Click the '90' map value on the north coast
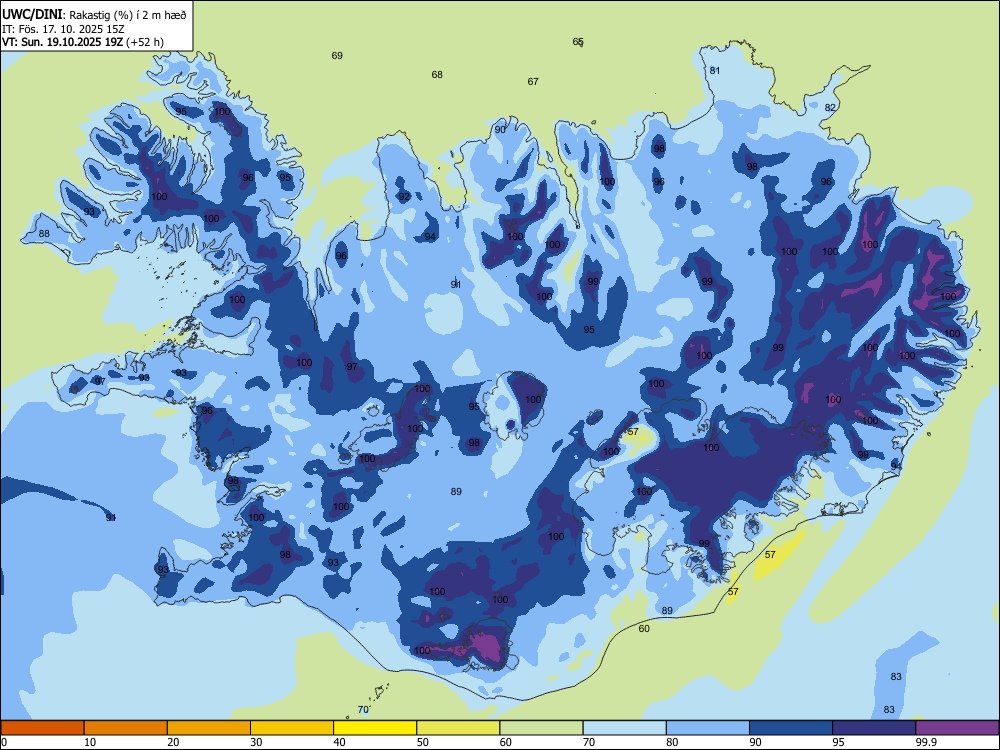Image resolution: width=1000 pixels, height=750 pixels. [x=500, y=129]
